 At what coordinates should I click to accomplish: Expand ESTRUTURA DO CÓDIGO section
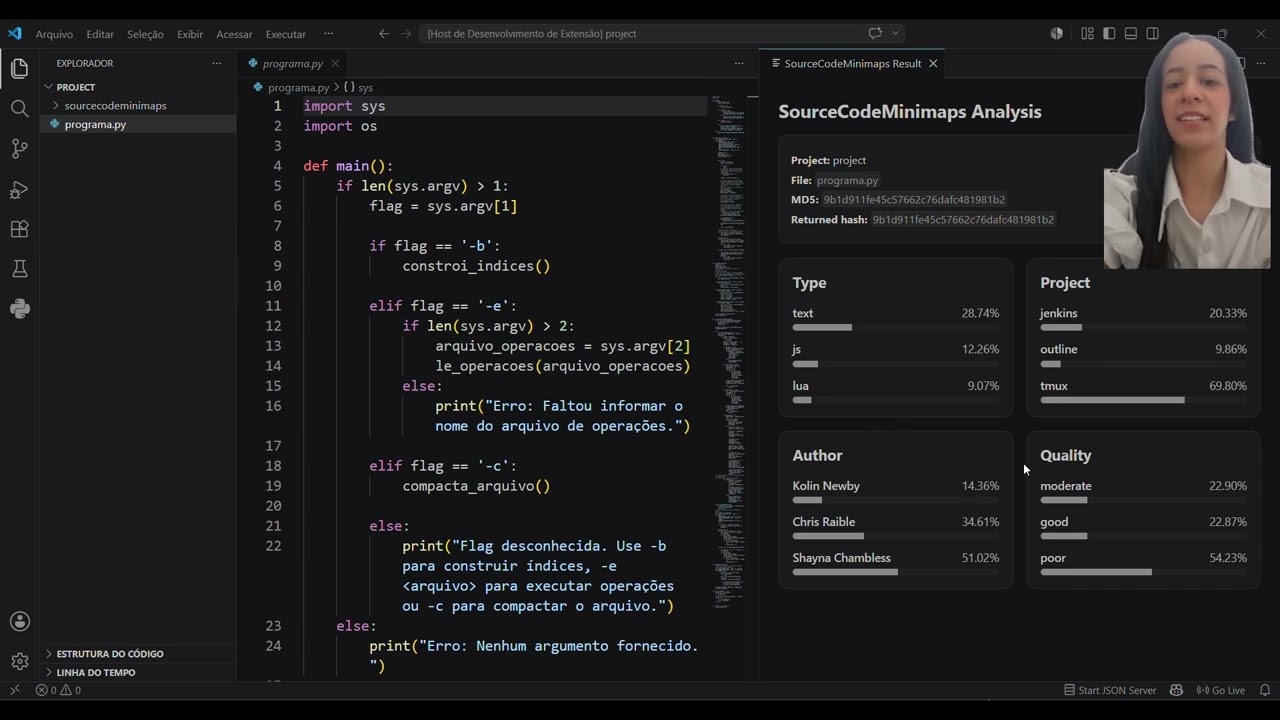click(x=138, y=653)
